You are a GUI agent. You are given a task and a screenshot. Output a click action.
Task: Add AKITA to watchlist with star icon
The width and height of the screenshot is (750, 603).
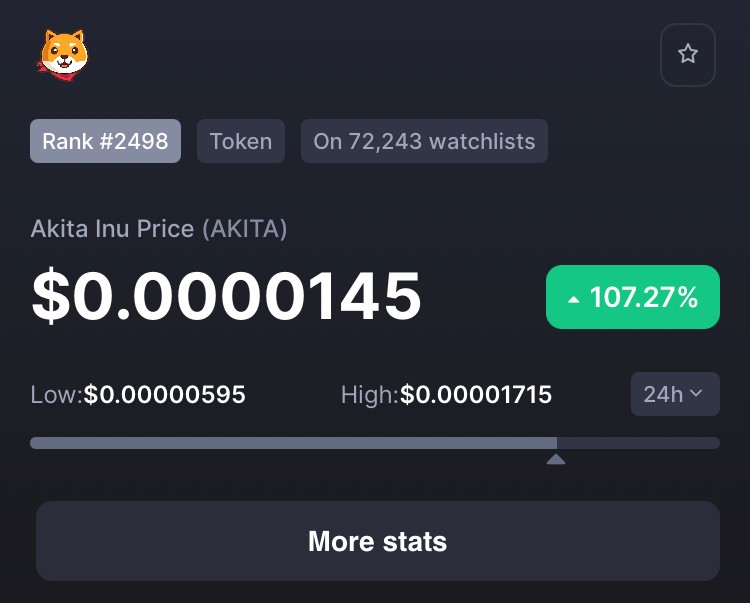[x=688, y=55]
